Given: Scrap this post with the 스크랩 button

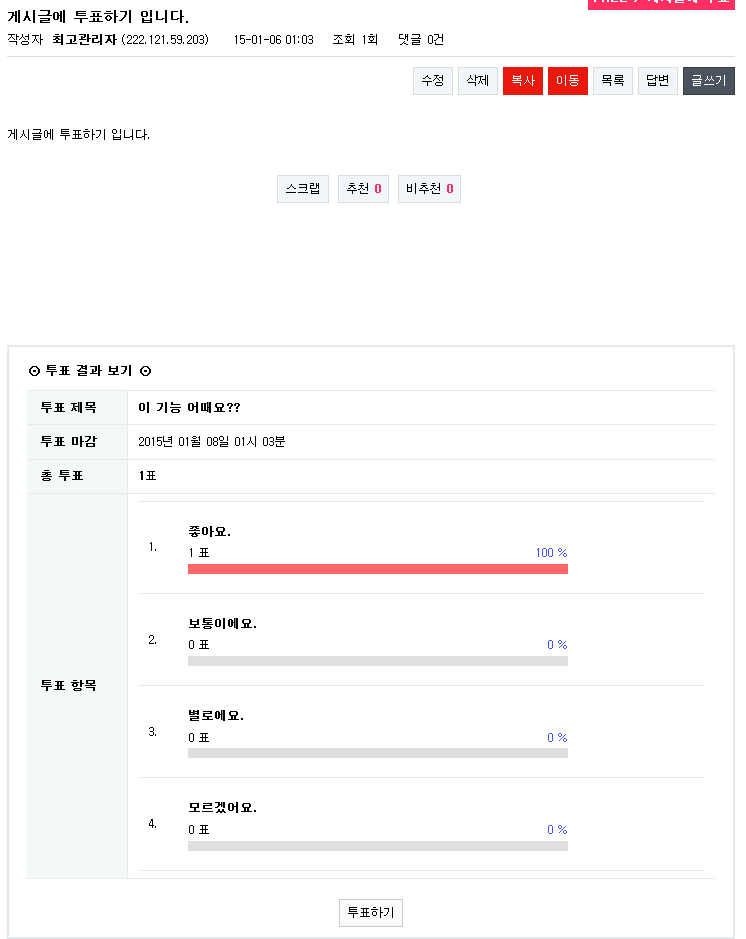Looking at the screenshot, I should click(x=303, y=189).
